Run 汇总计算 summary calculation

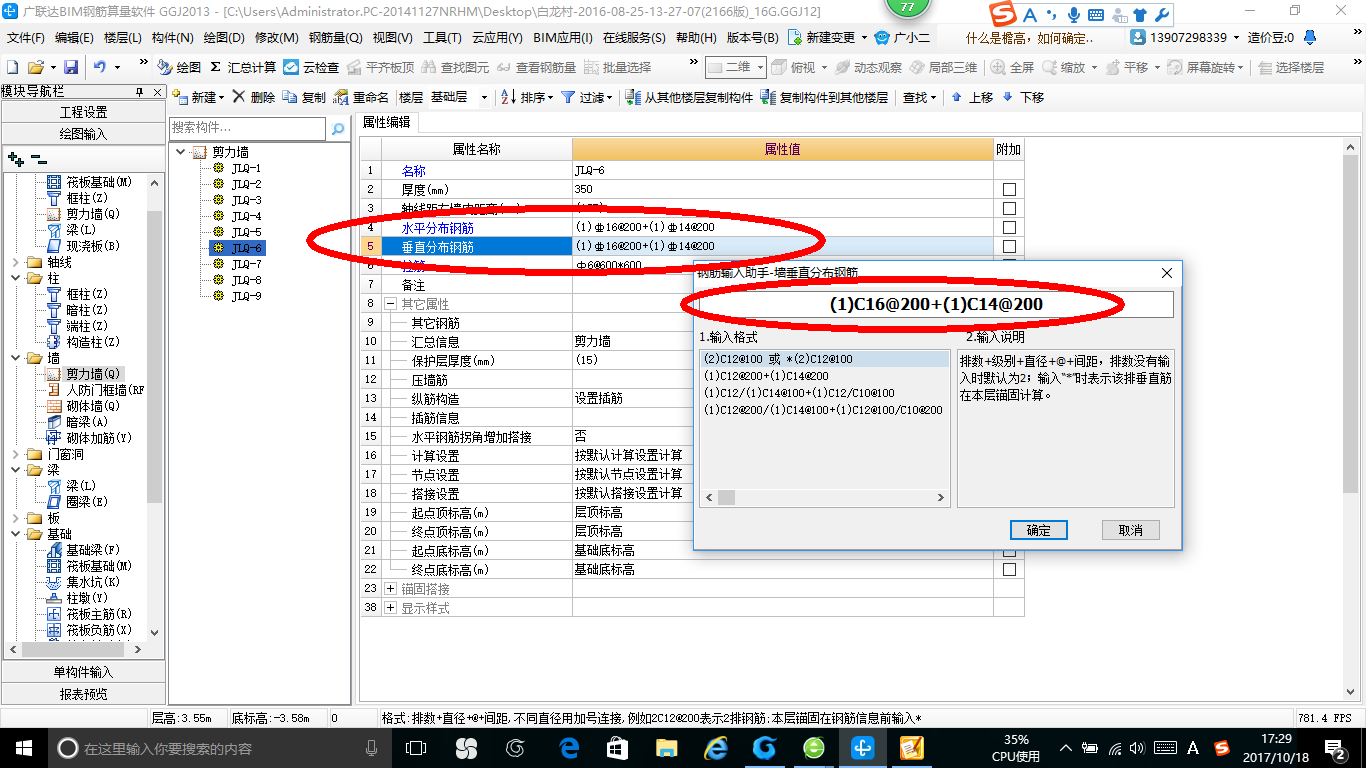pos(243,67)
